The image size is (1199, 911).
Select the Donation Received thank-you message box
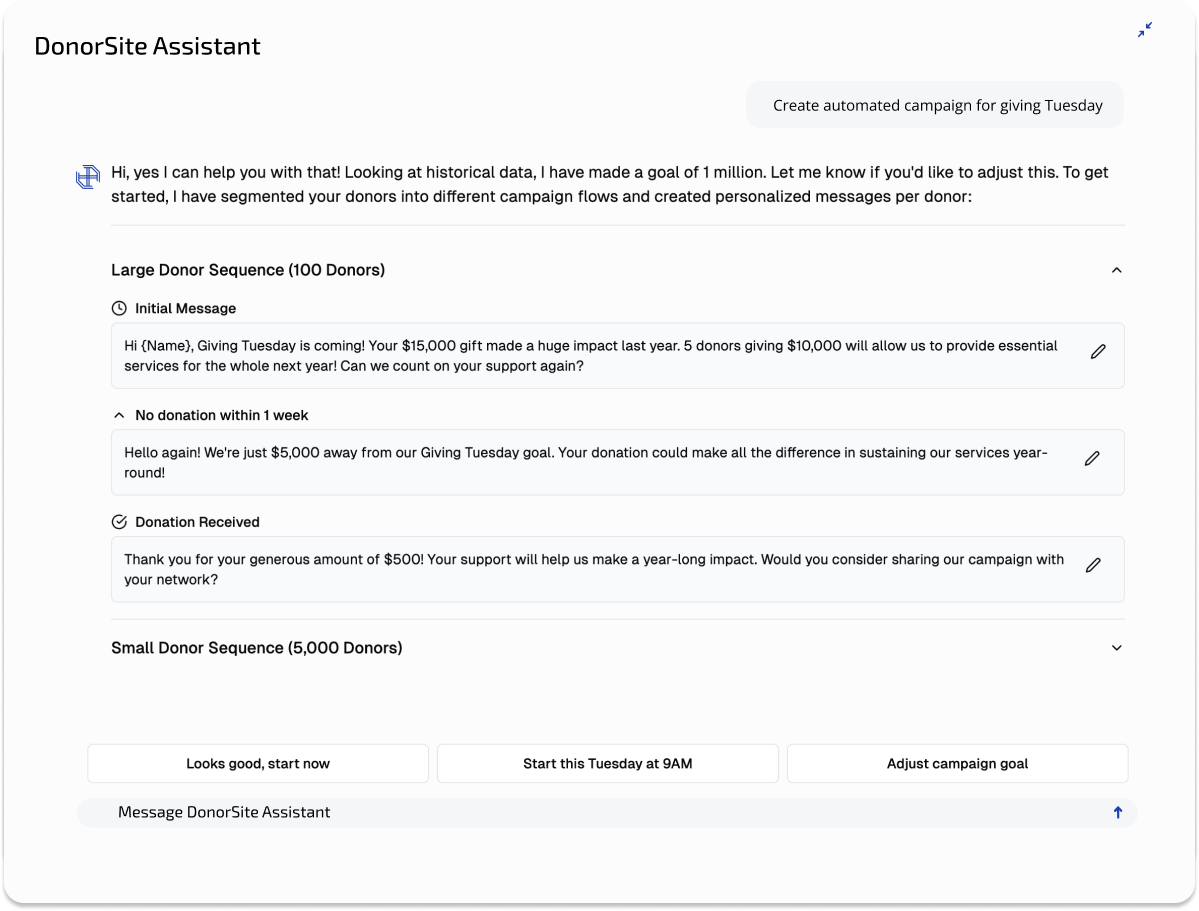tap(618, 569)
